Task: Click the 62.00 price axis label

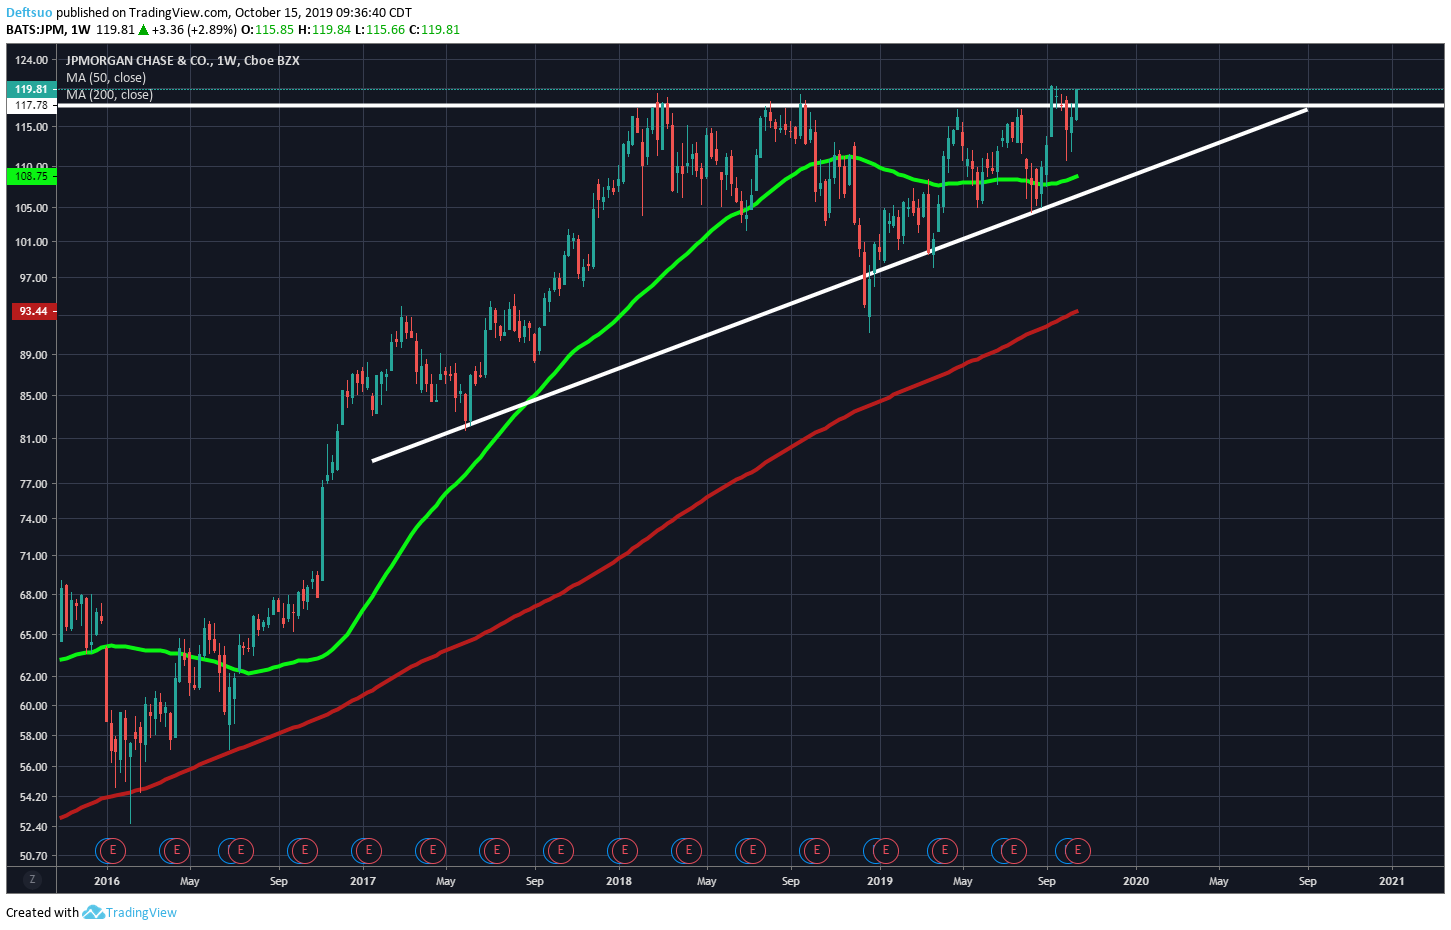Action: point(33,677)
